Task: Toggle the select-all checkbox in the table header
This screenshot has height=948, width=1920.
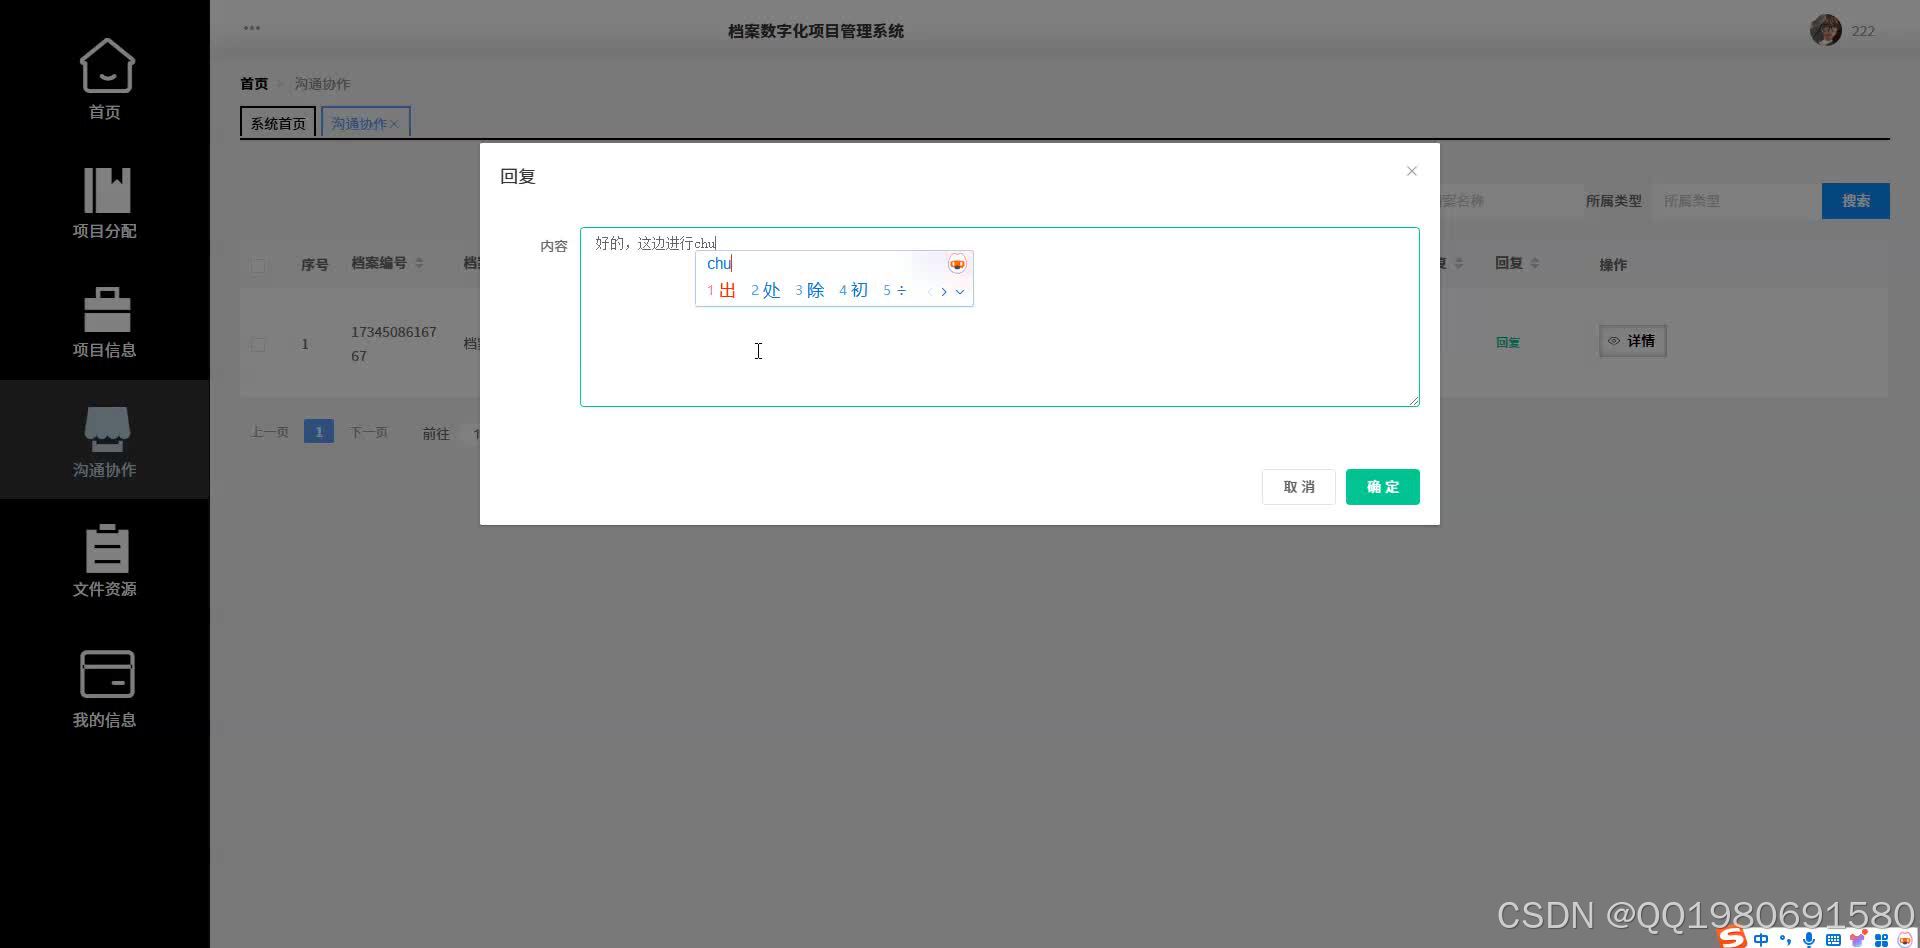Action: [x=258, y=265]
